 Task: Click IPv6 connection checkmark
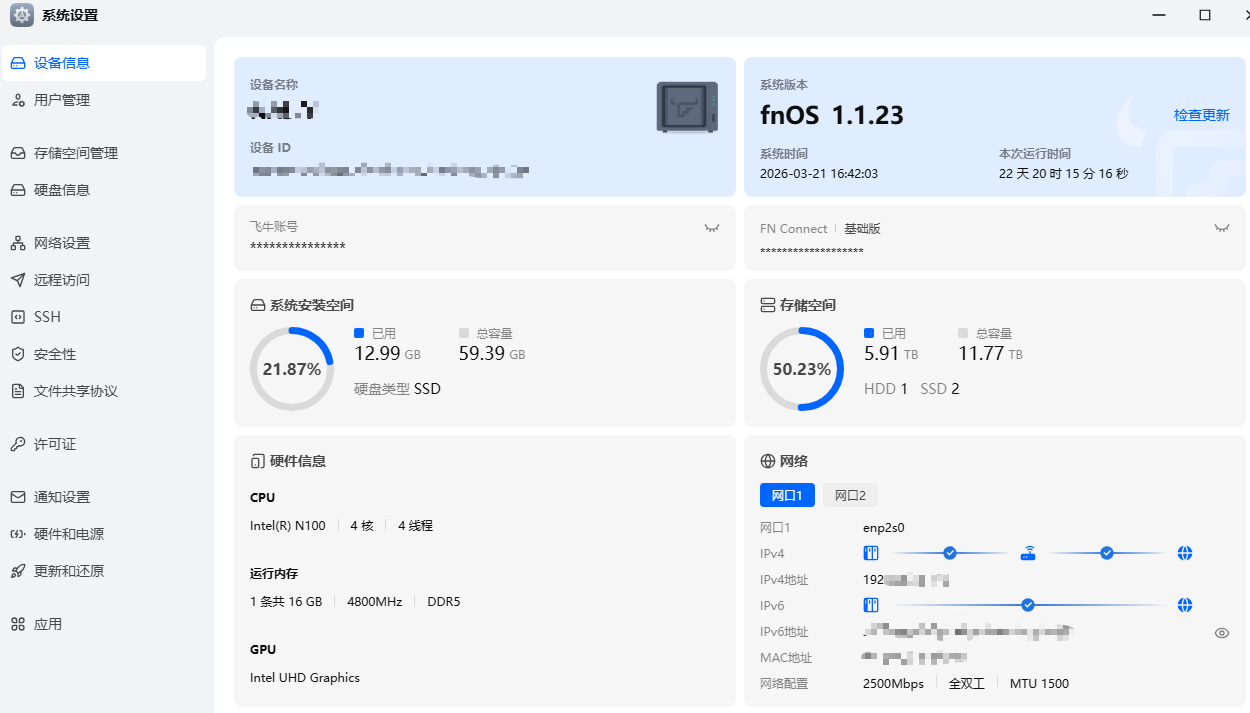click(x=1028, y=605)
